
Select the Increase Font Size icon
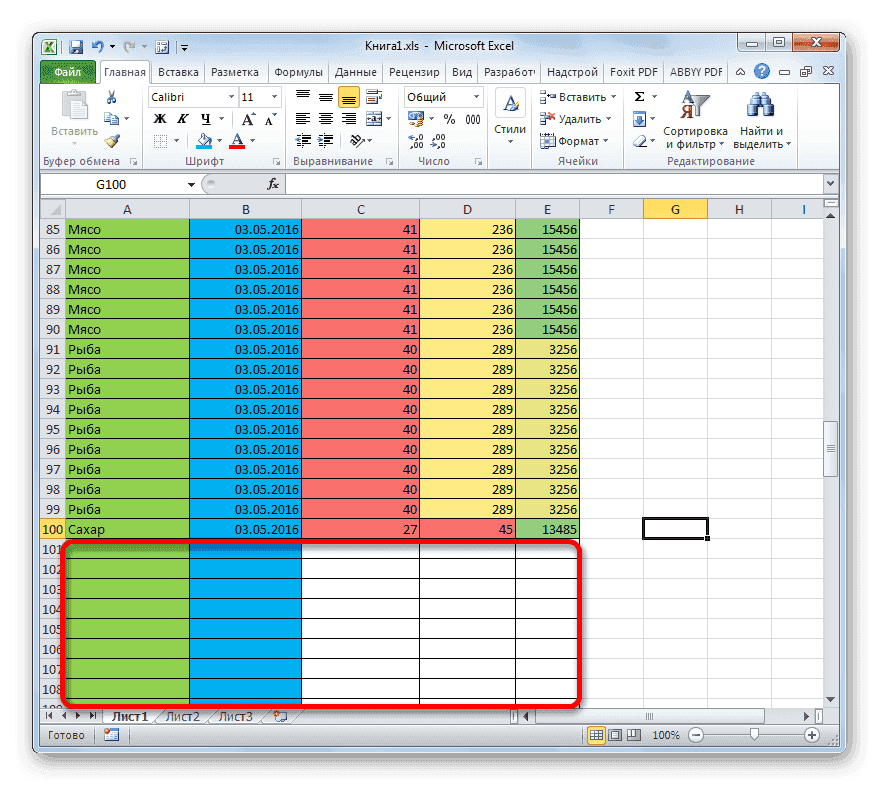coord(248,118)
